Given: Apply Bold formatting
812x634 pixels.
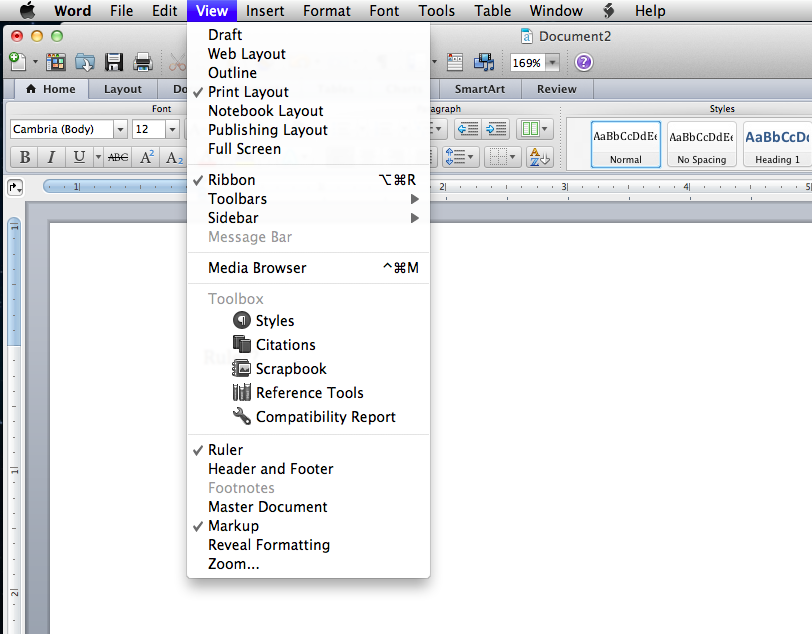Looking at the screenshot, I should pyautogui.click(x=24, y=157).
